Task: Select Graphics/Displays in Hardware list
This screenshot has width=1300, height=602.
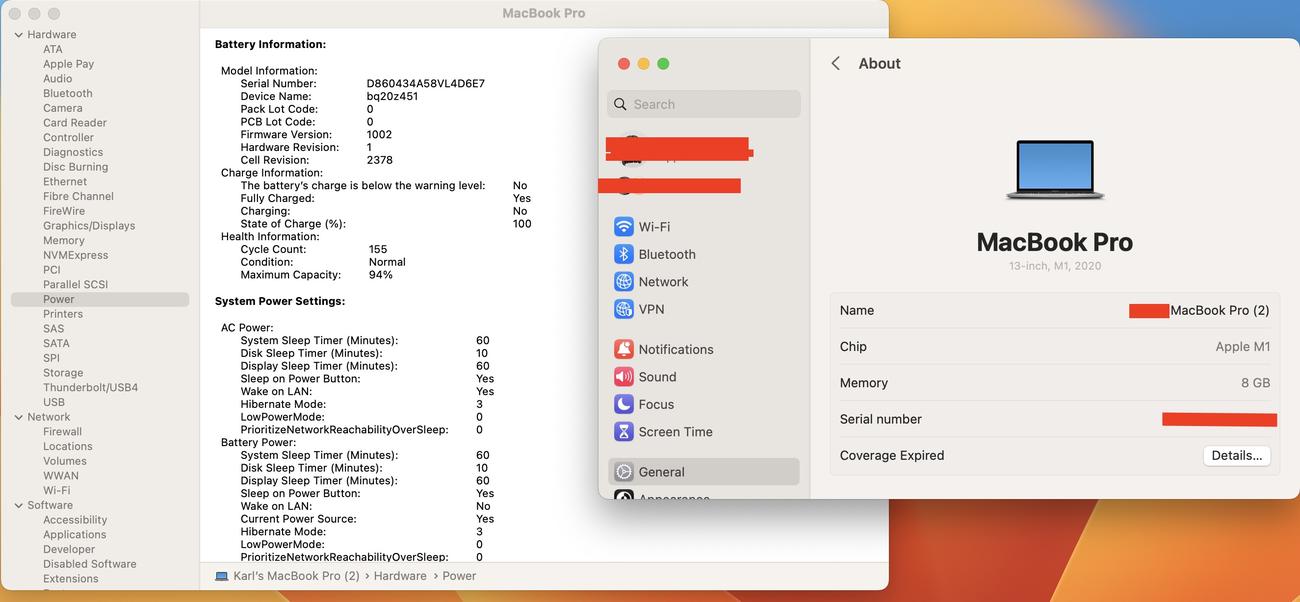Action: pyautogui.click(x=89, y=226)
